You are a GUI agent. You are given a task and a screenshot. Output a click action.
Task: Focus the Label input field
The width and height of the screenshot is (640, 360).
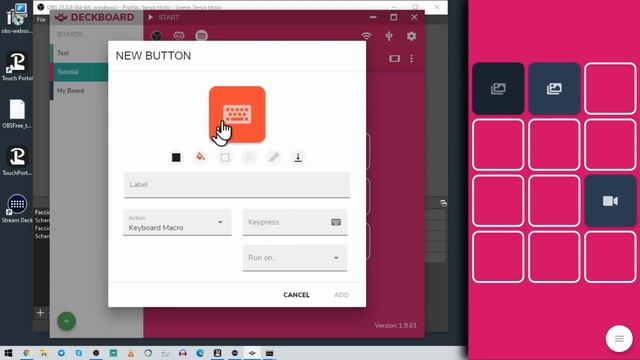237,185
